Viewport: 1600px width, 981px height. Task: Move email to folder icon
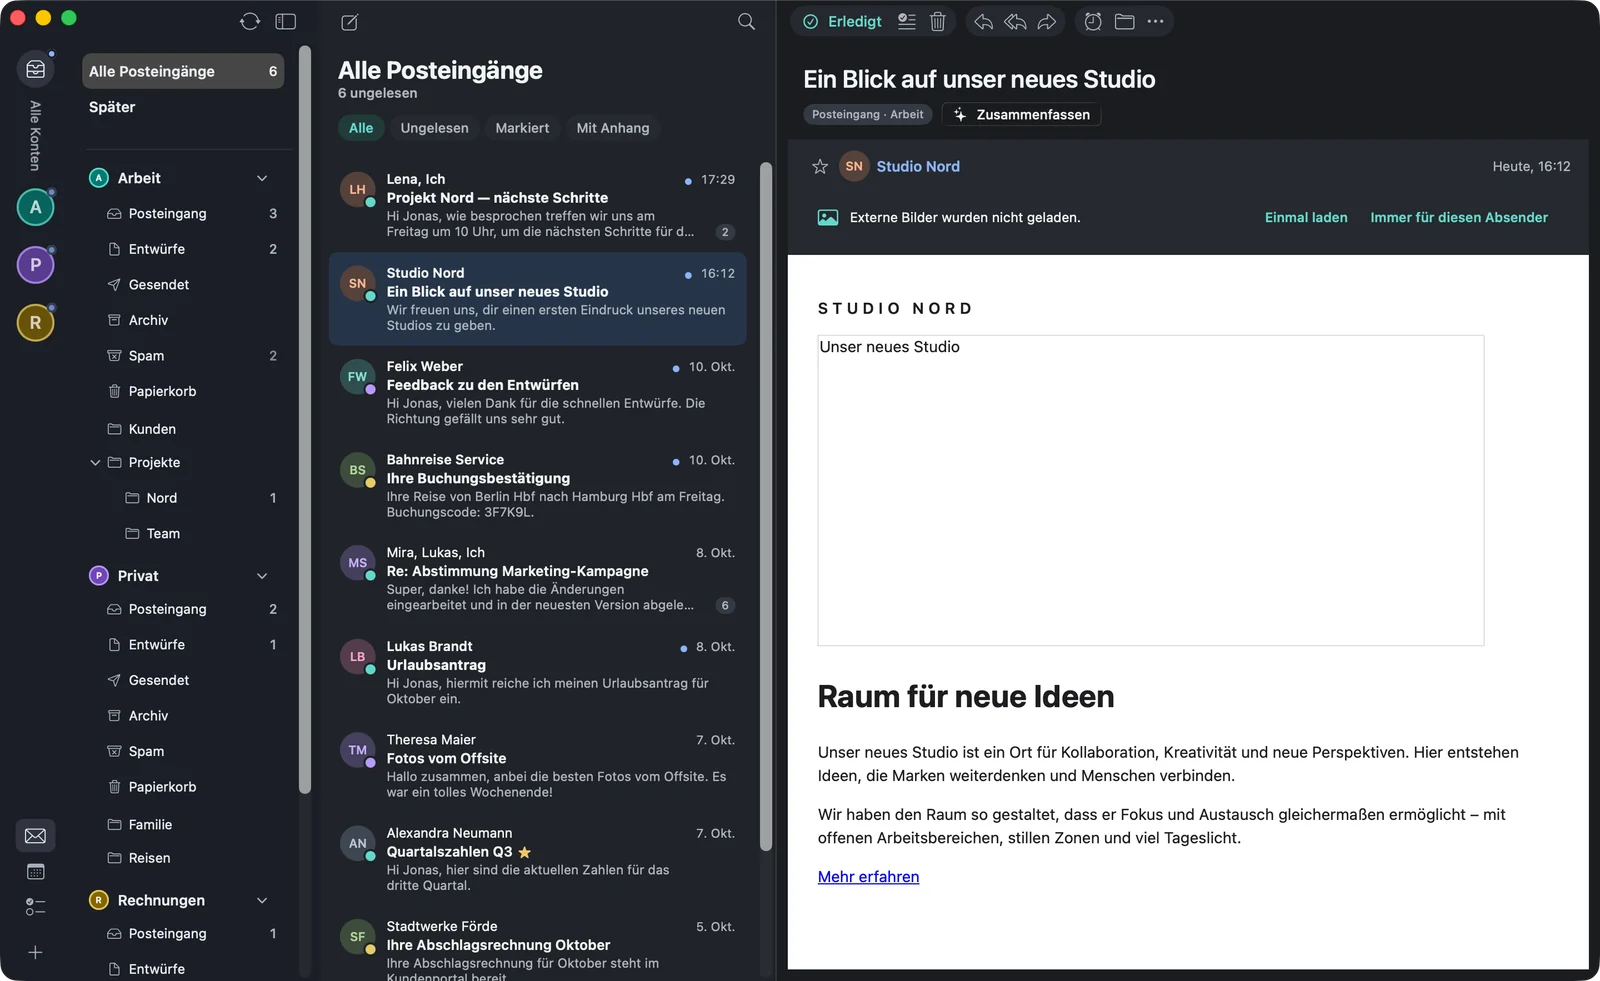[x=1125, y=21]
